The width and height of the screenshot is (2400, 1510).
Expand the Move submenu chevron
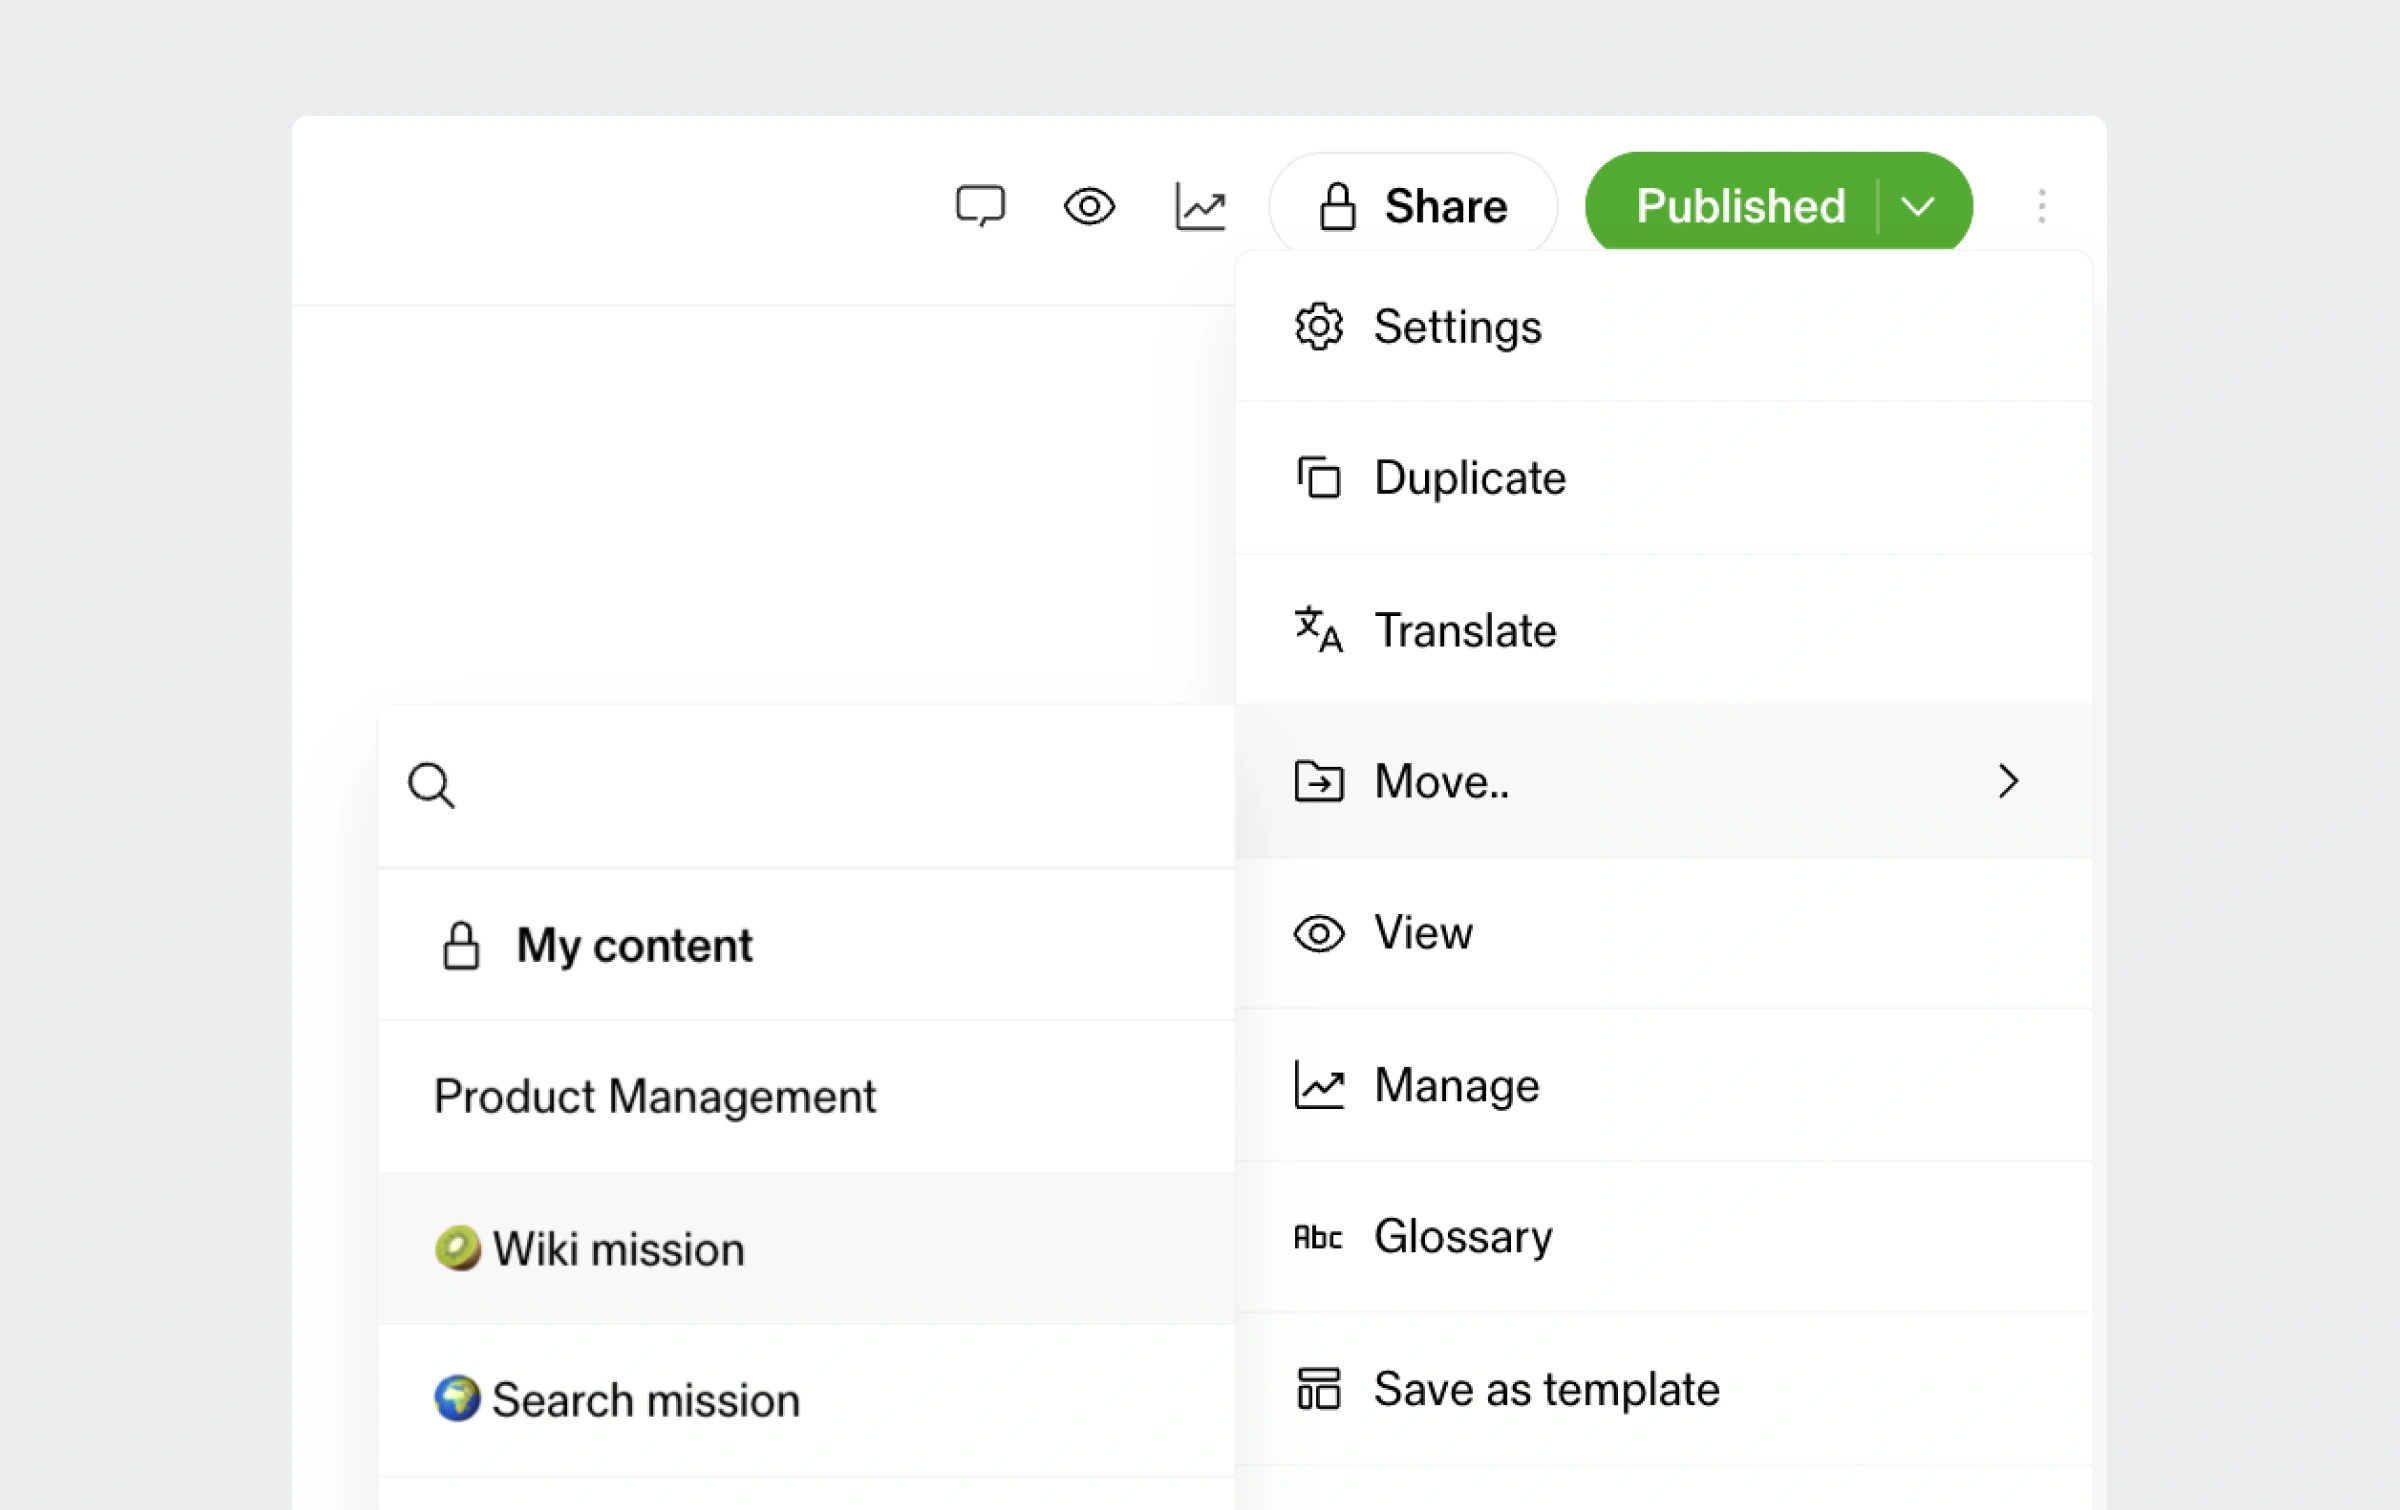pyautogui.click(x=2008, y=781)
